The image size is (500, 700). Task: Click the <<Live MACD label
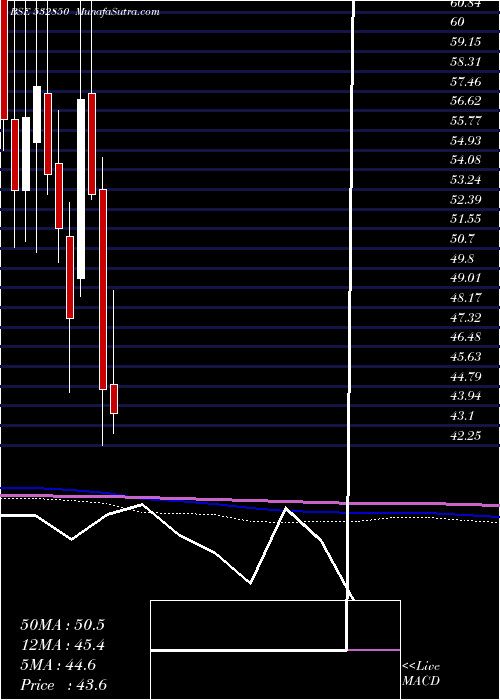click(x=421, y=673)
